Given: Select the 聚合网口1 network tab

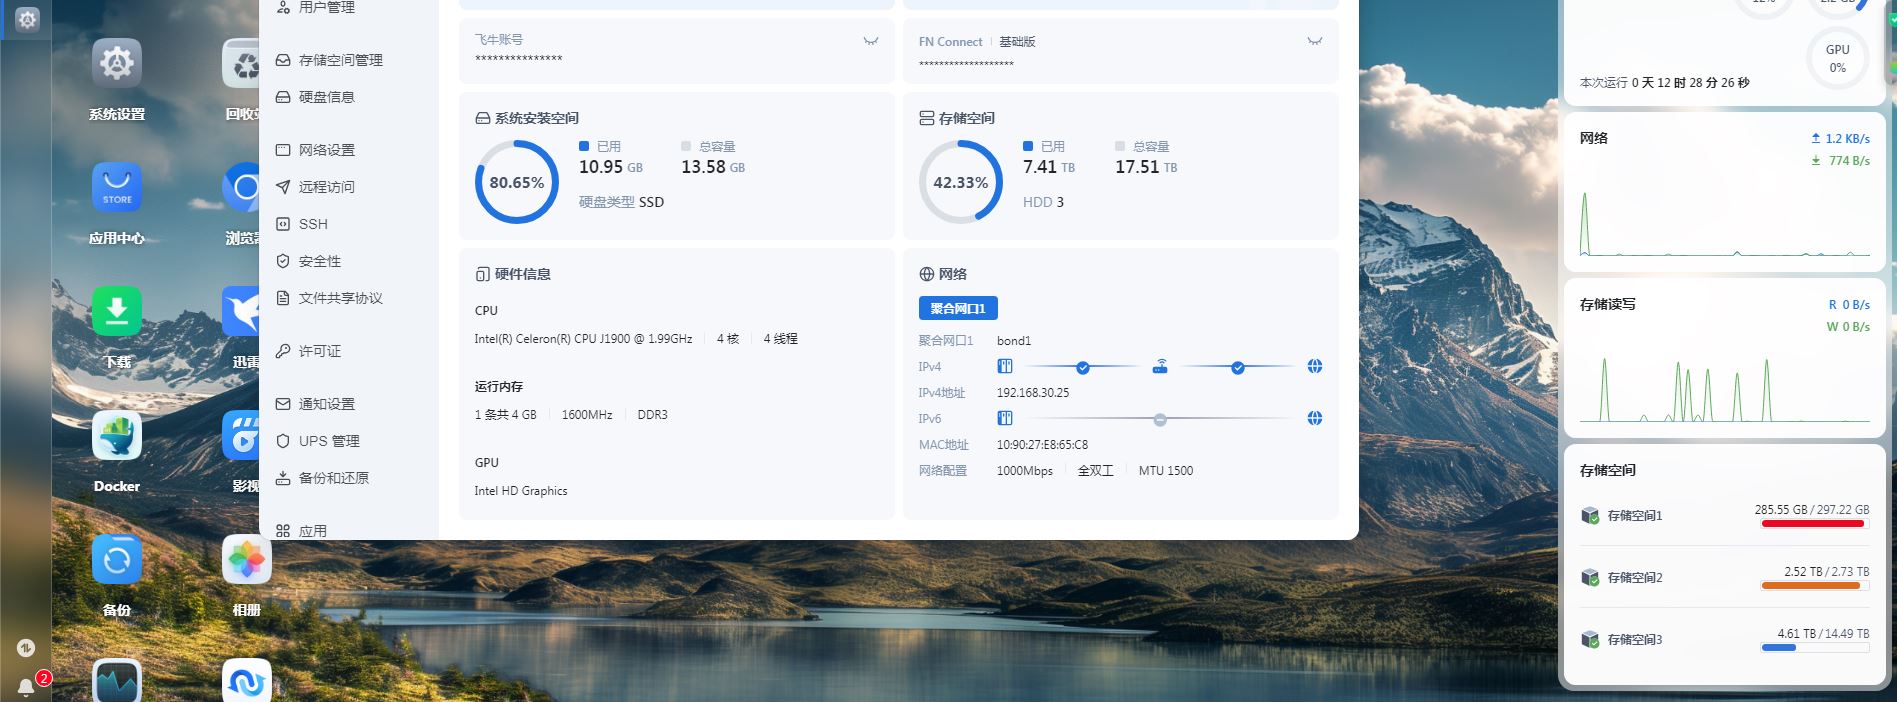Looking at the screenshot, I should 958,308.
